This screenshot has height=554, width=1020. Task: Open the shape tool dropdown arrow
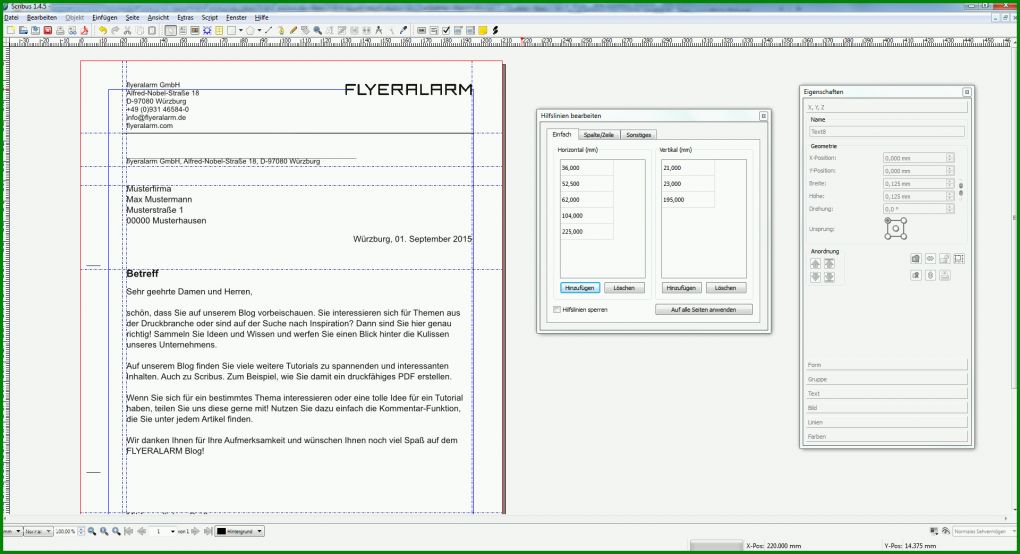click(241, 30)
